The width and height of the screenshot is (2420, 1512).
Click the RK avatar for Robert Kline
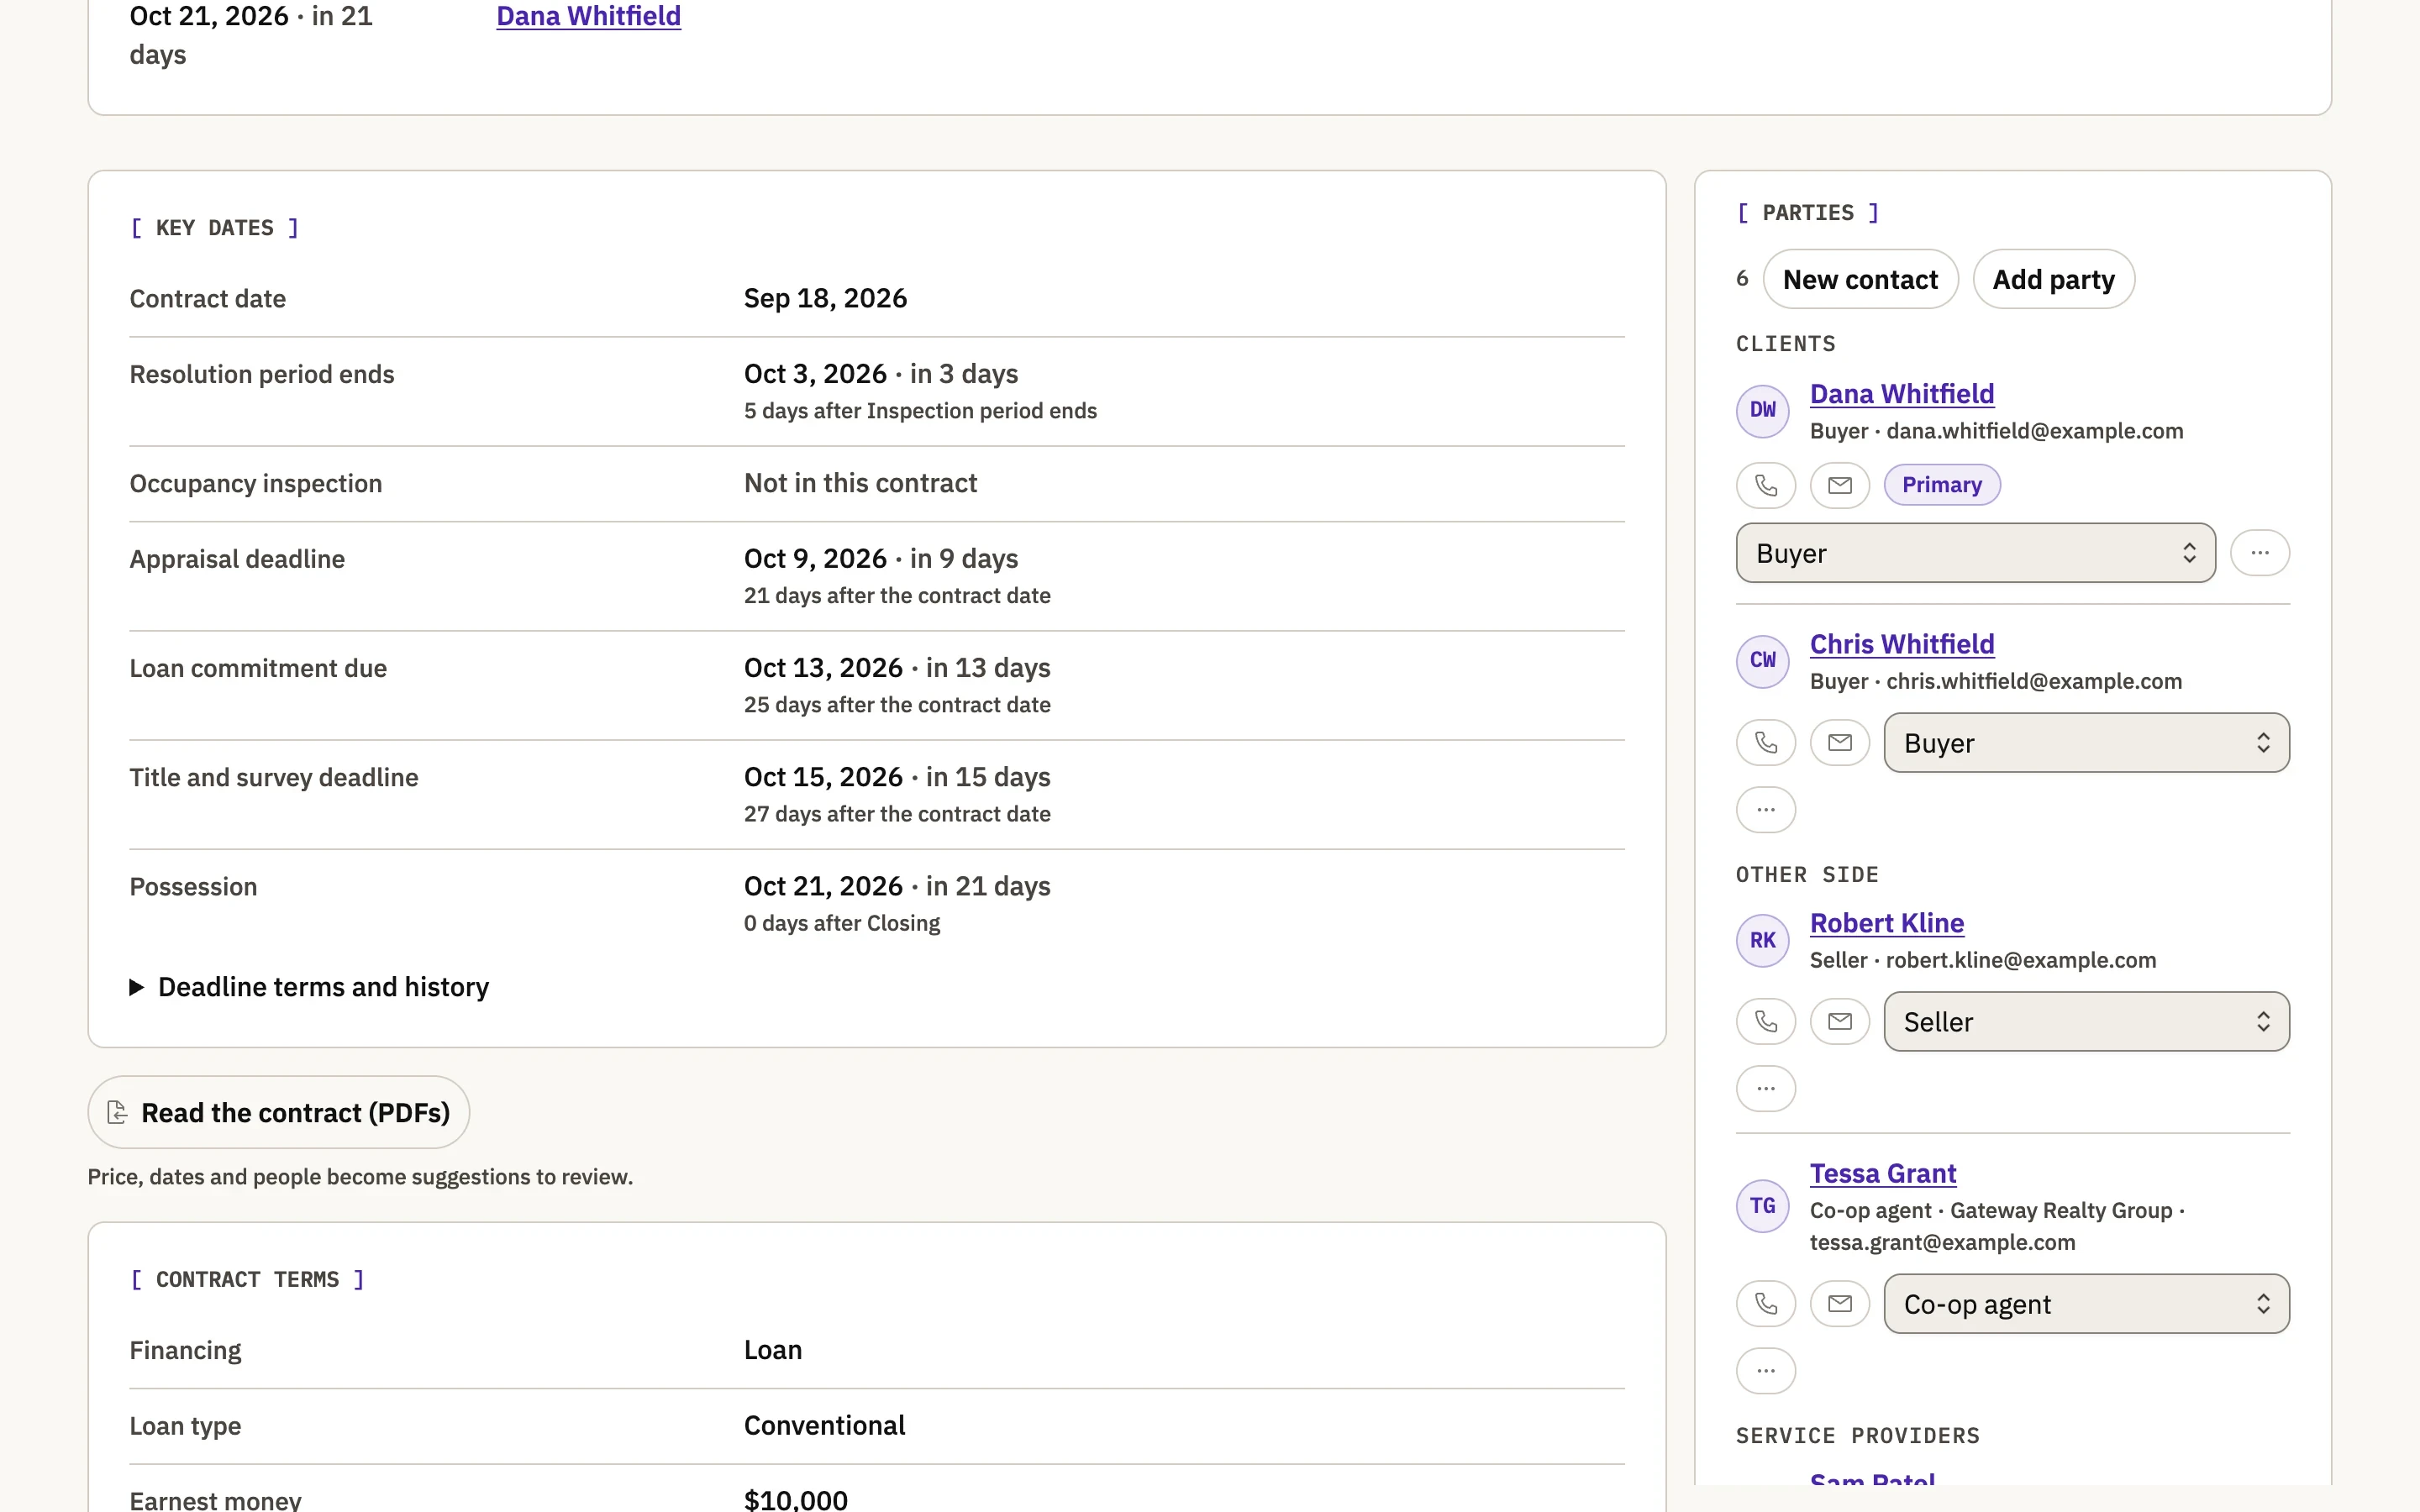[x=1762, y=941]
